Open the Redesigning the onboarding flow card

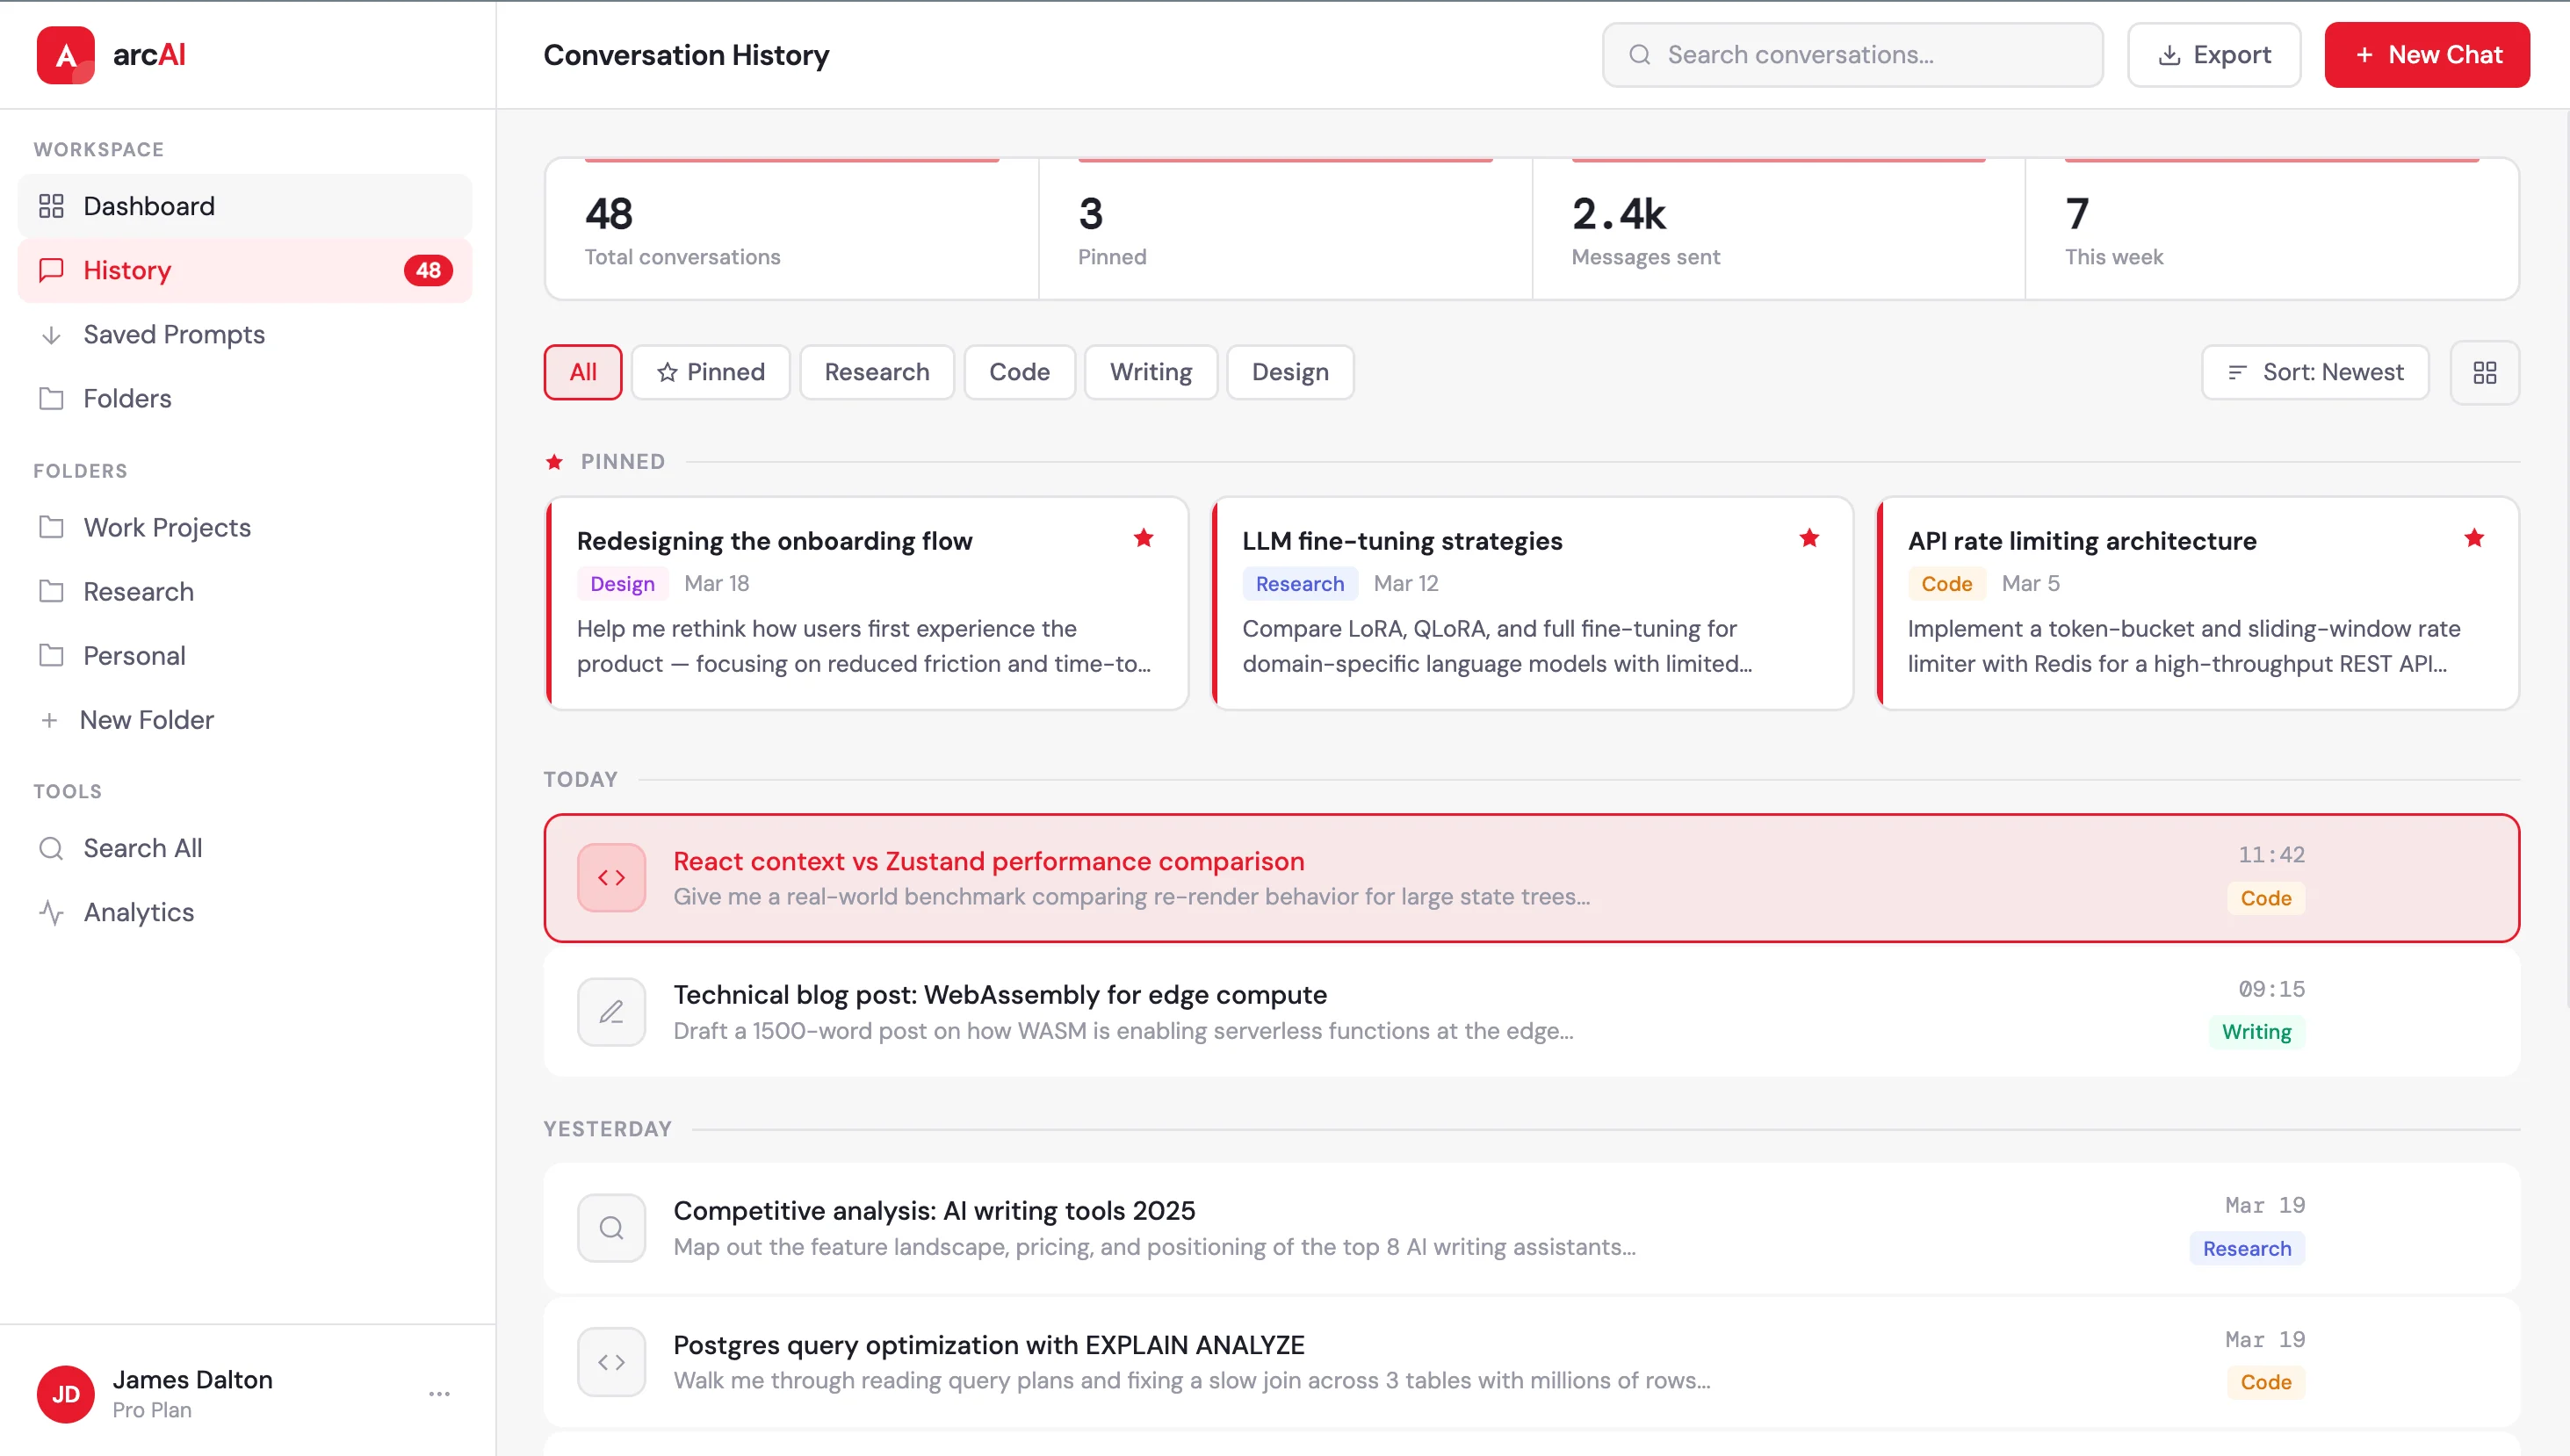tap(866, 603)
